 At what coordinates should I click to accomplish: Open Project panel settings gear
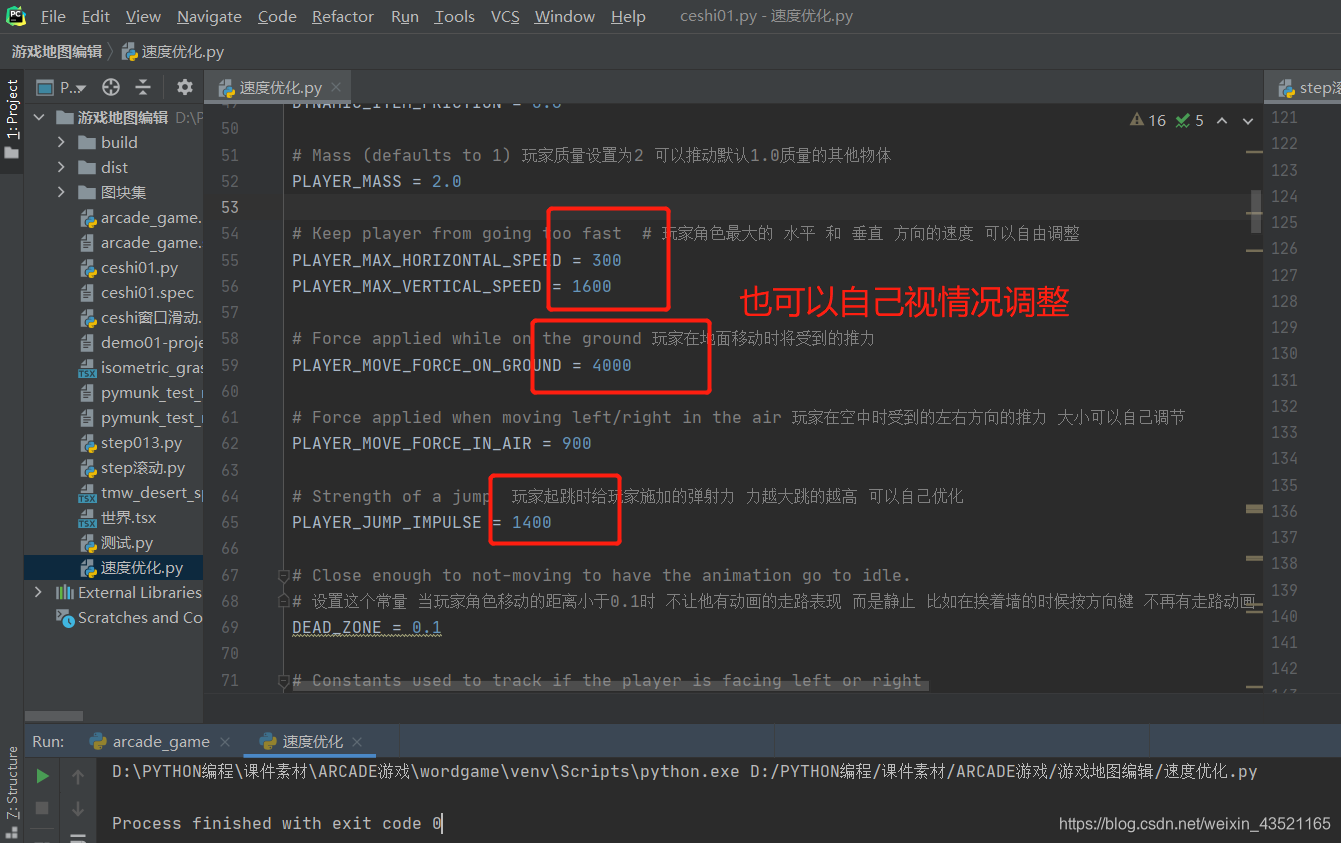[x=184, y=88]
